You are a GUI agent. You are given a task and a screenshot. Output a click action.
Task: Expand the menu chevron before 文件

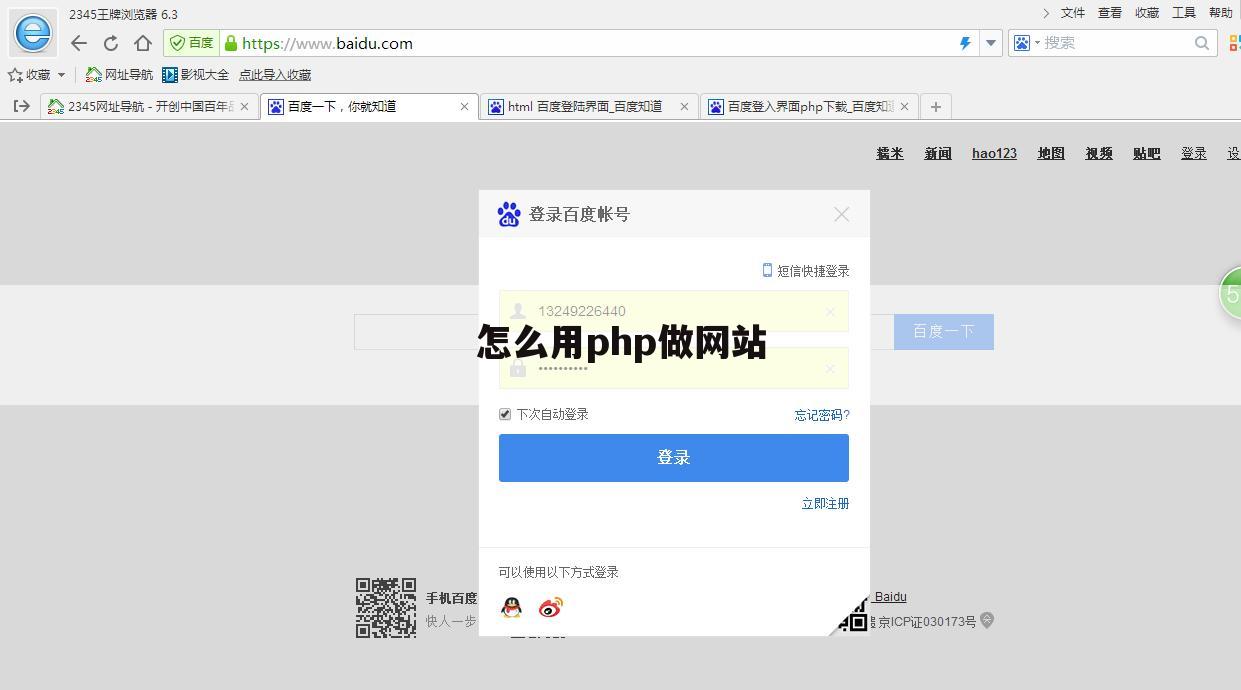[1046, 13]
